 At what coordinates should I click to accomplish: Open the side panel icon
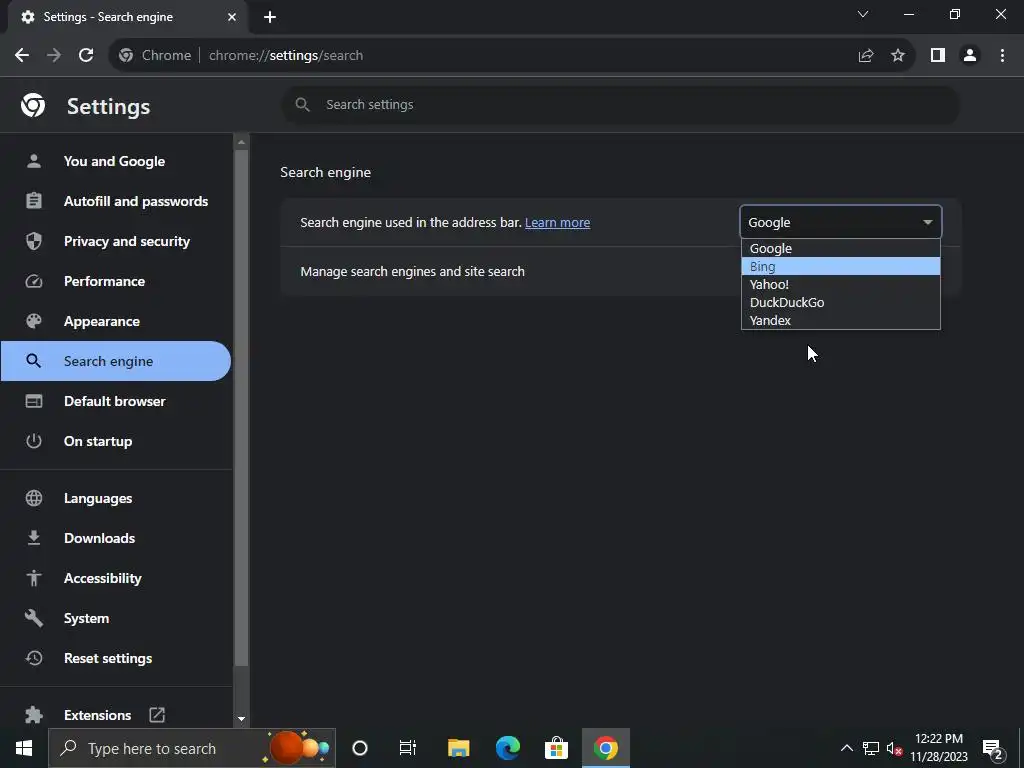point(938,56)
